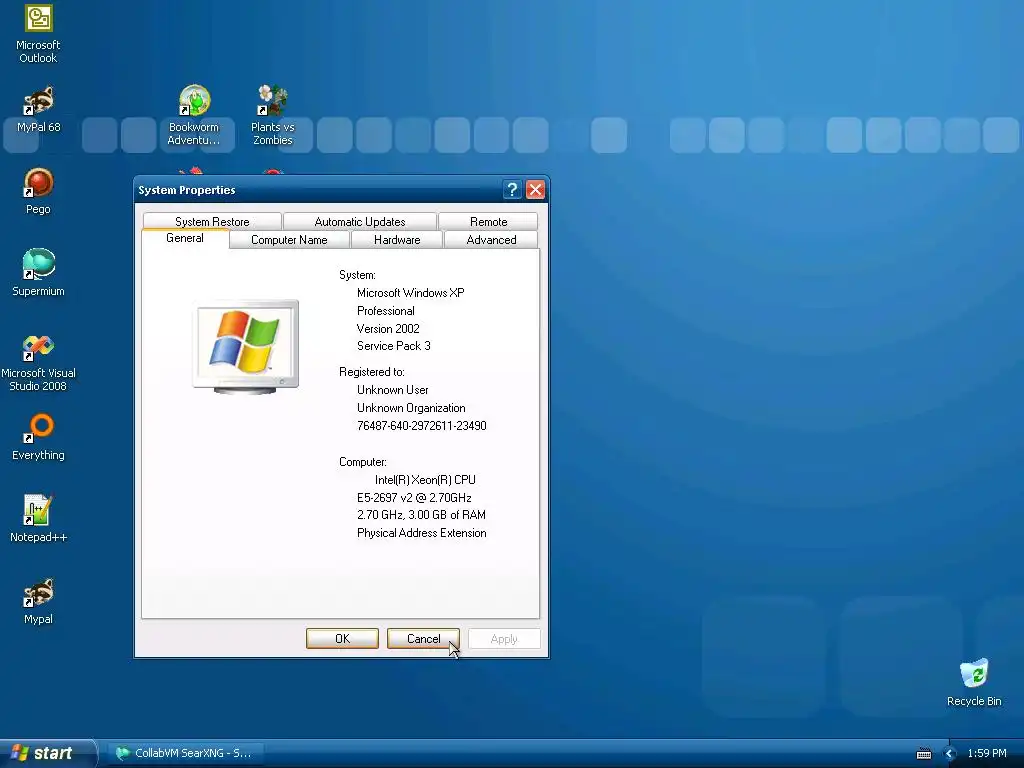Click the 'Unknown Organization' text

tap(411, 408)
